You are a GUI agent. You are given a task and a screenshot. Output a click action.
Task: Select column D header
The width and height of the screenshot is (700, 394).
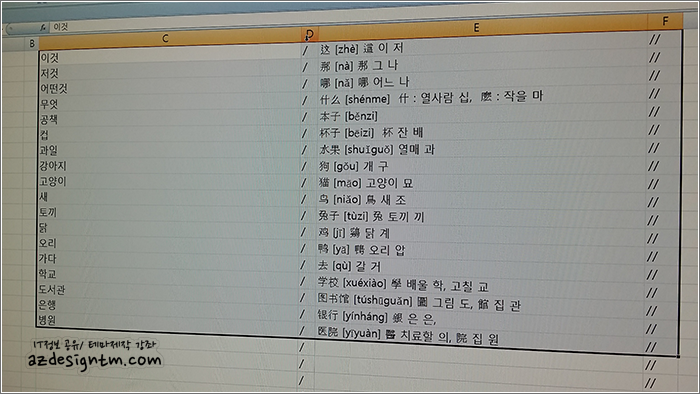point(310,34)
